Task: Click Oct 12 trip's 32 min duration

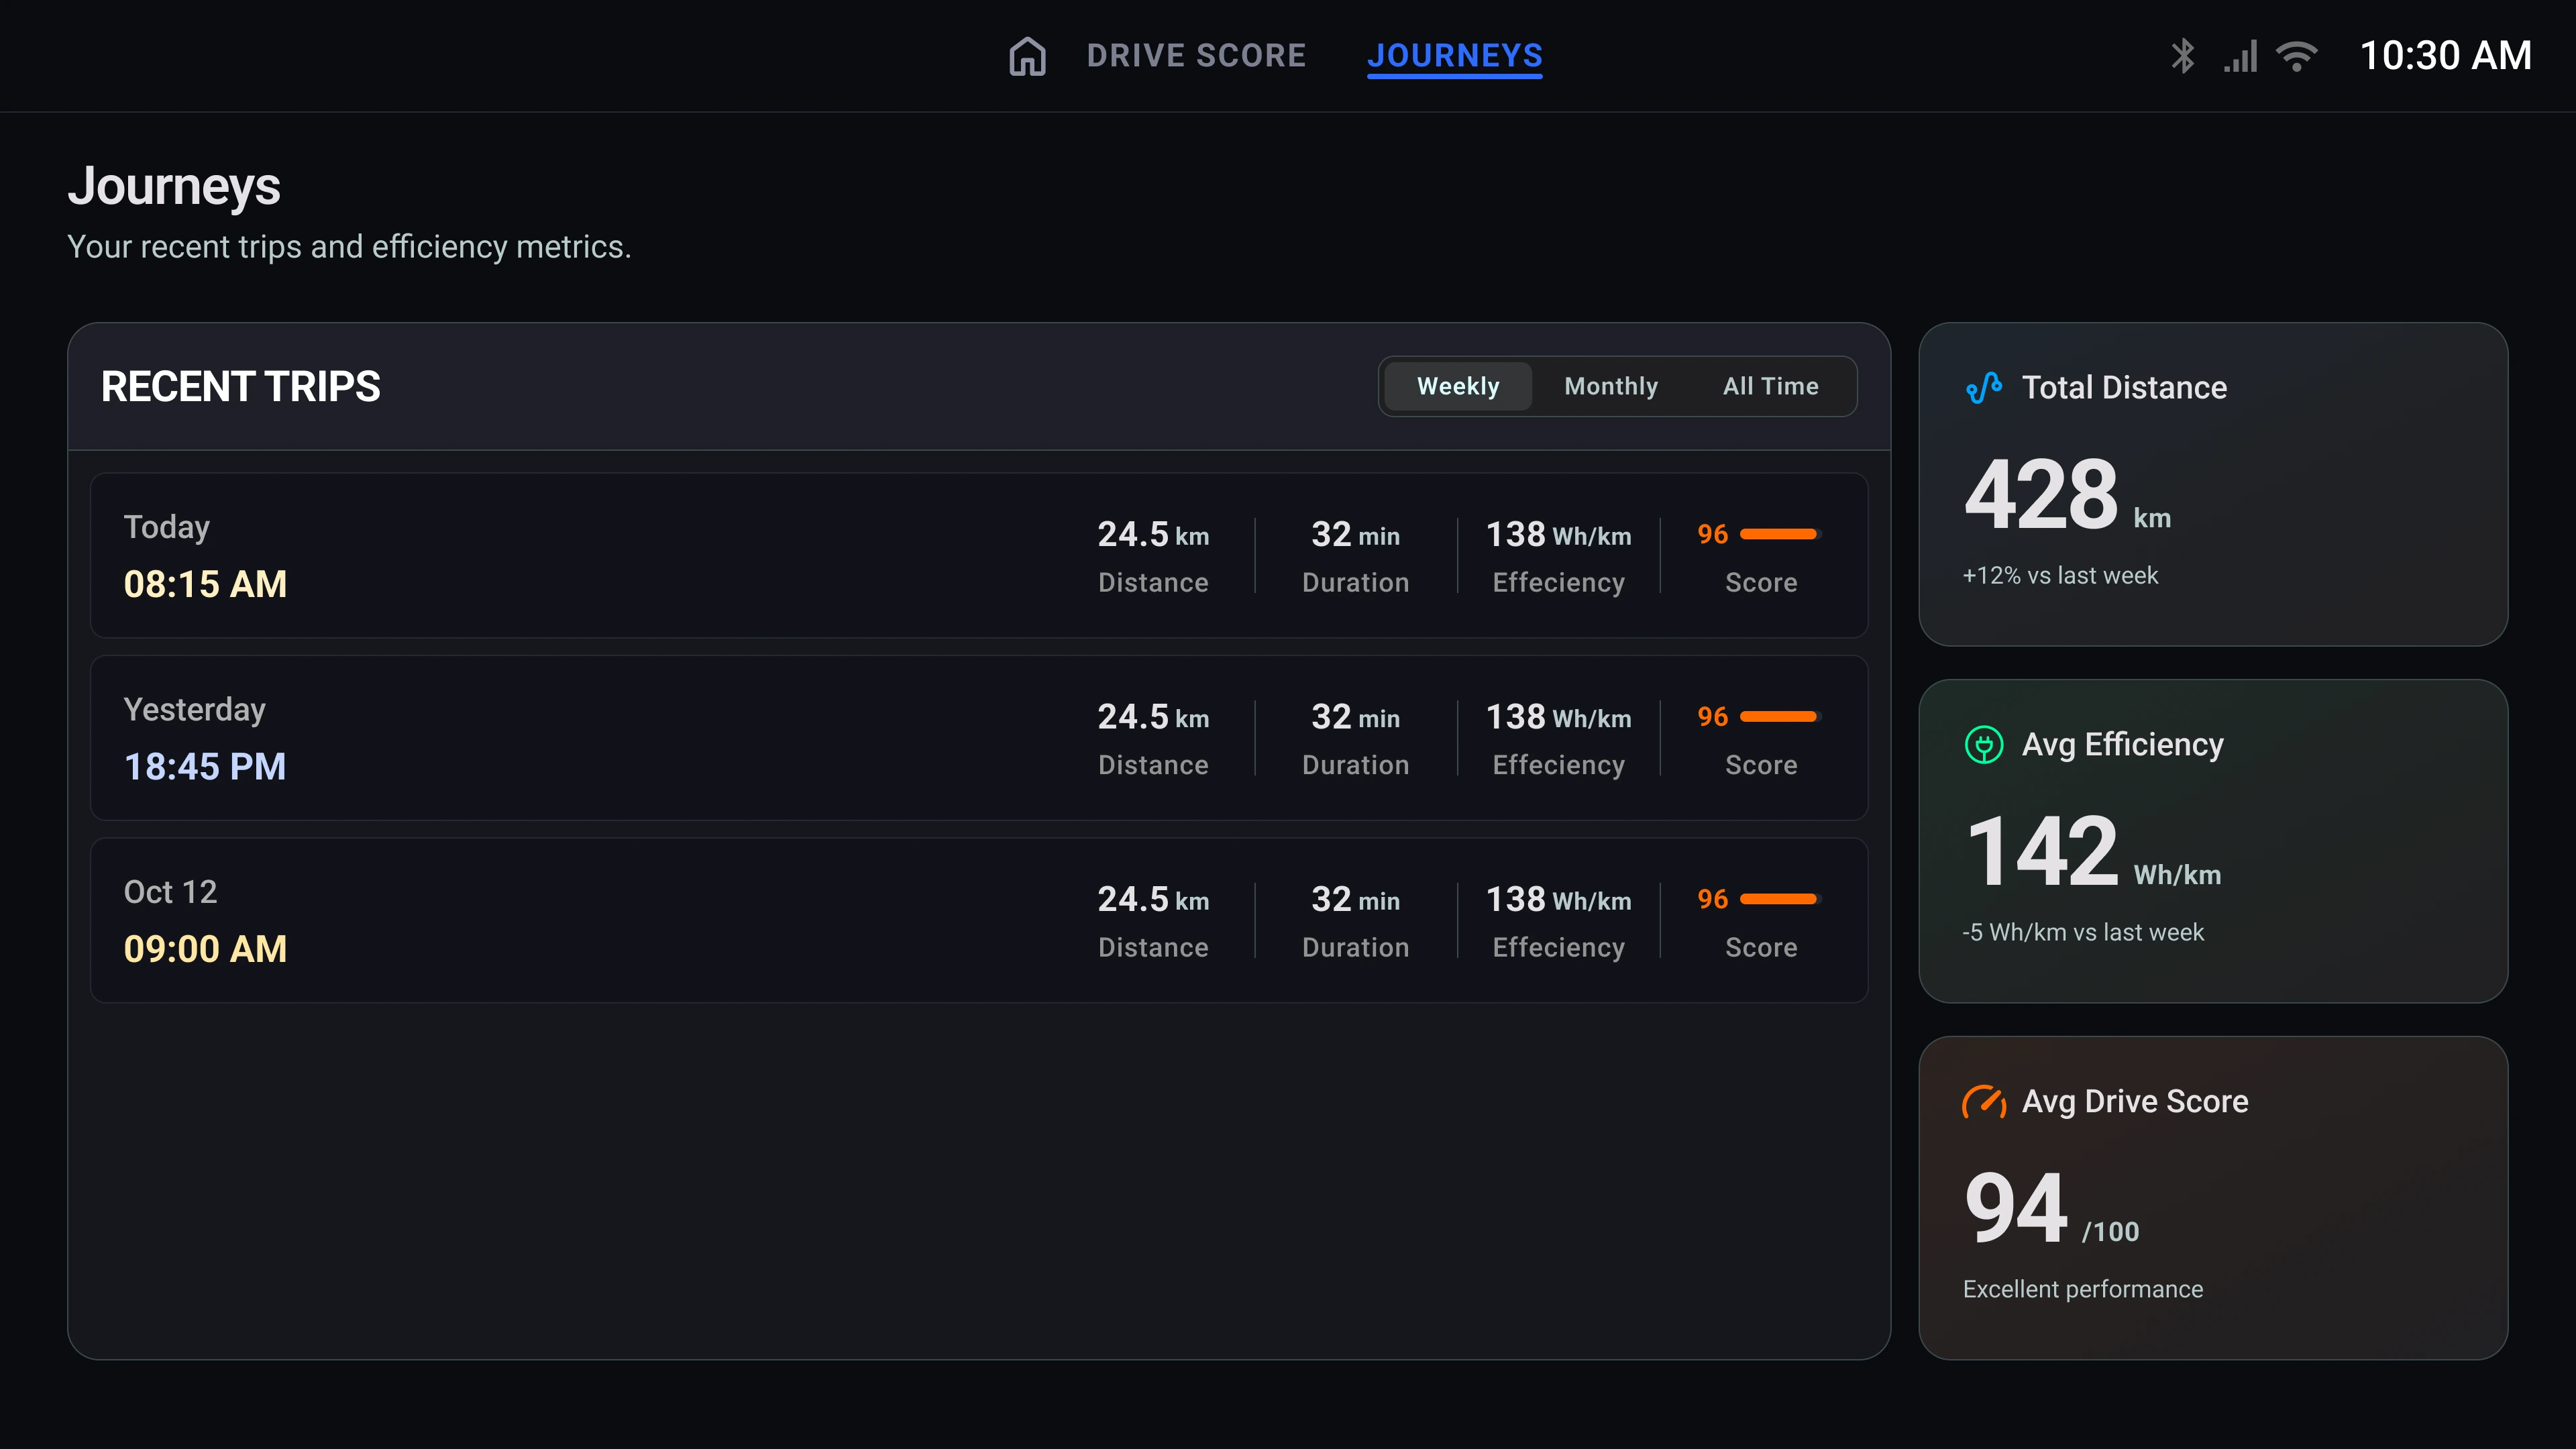Action: pyautogui.click(x=1355, y=899)
